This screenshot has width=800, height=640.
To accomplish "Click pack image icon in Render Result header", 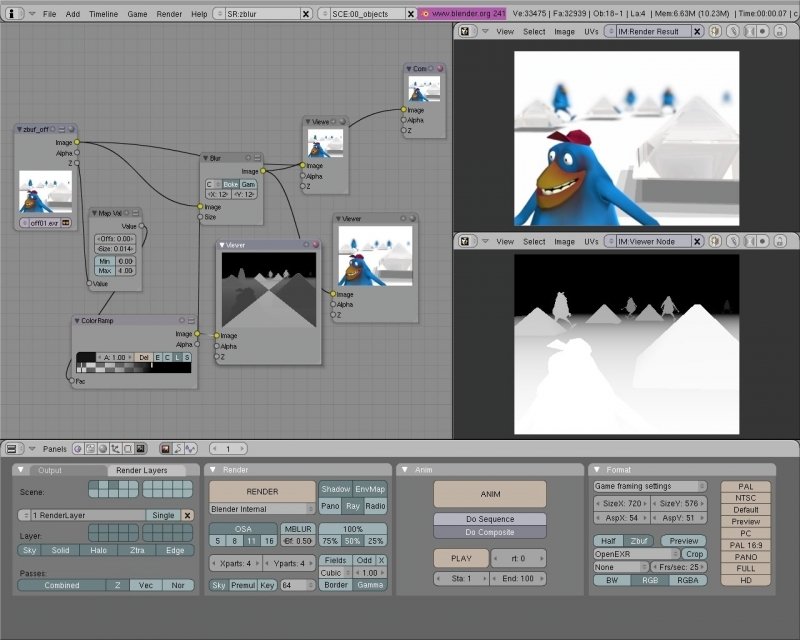I will click(x=715, y=32).
